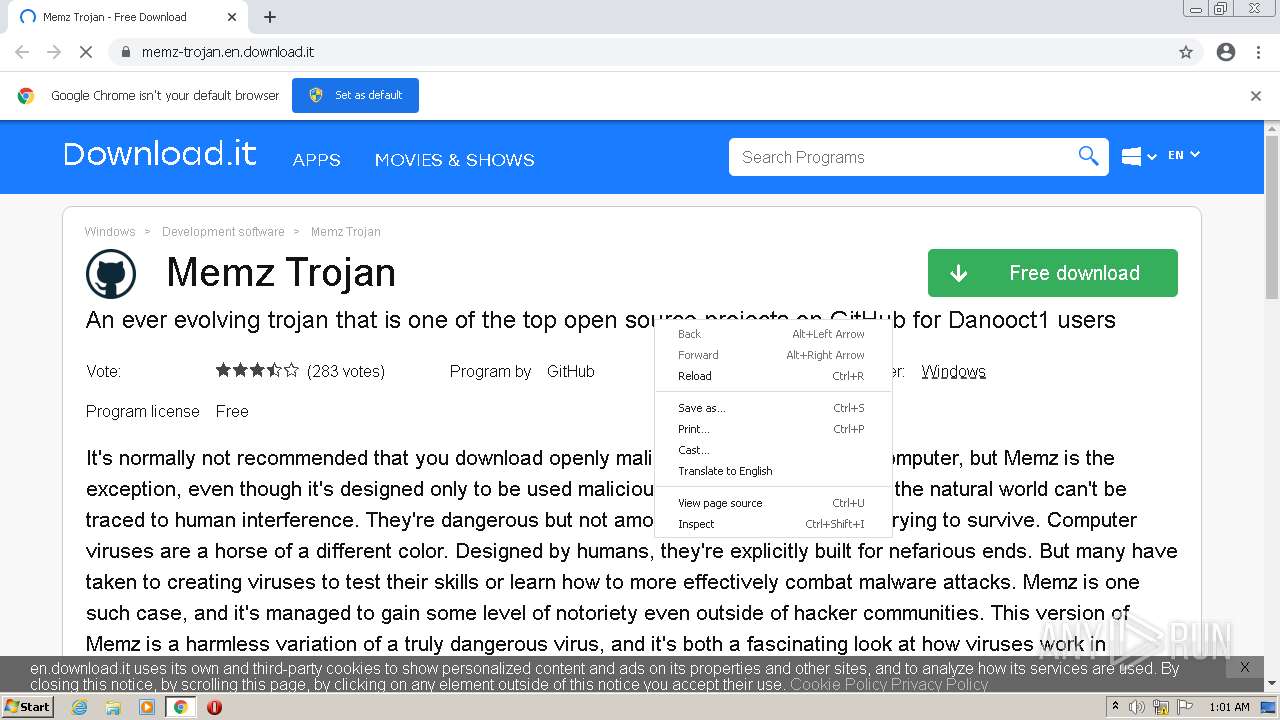Choose Back from context menu
This screenshot has width=1280, height=720.
tap(771, 334)
